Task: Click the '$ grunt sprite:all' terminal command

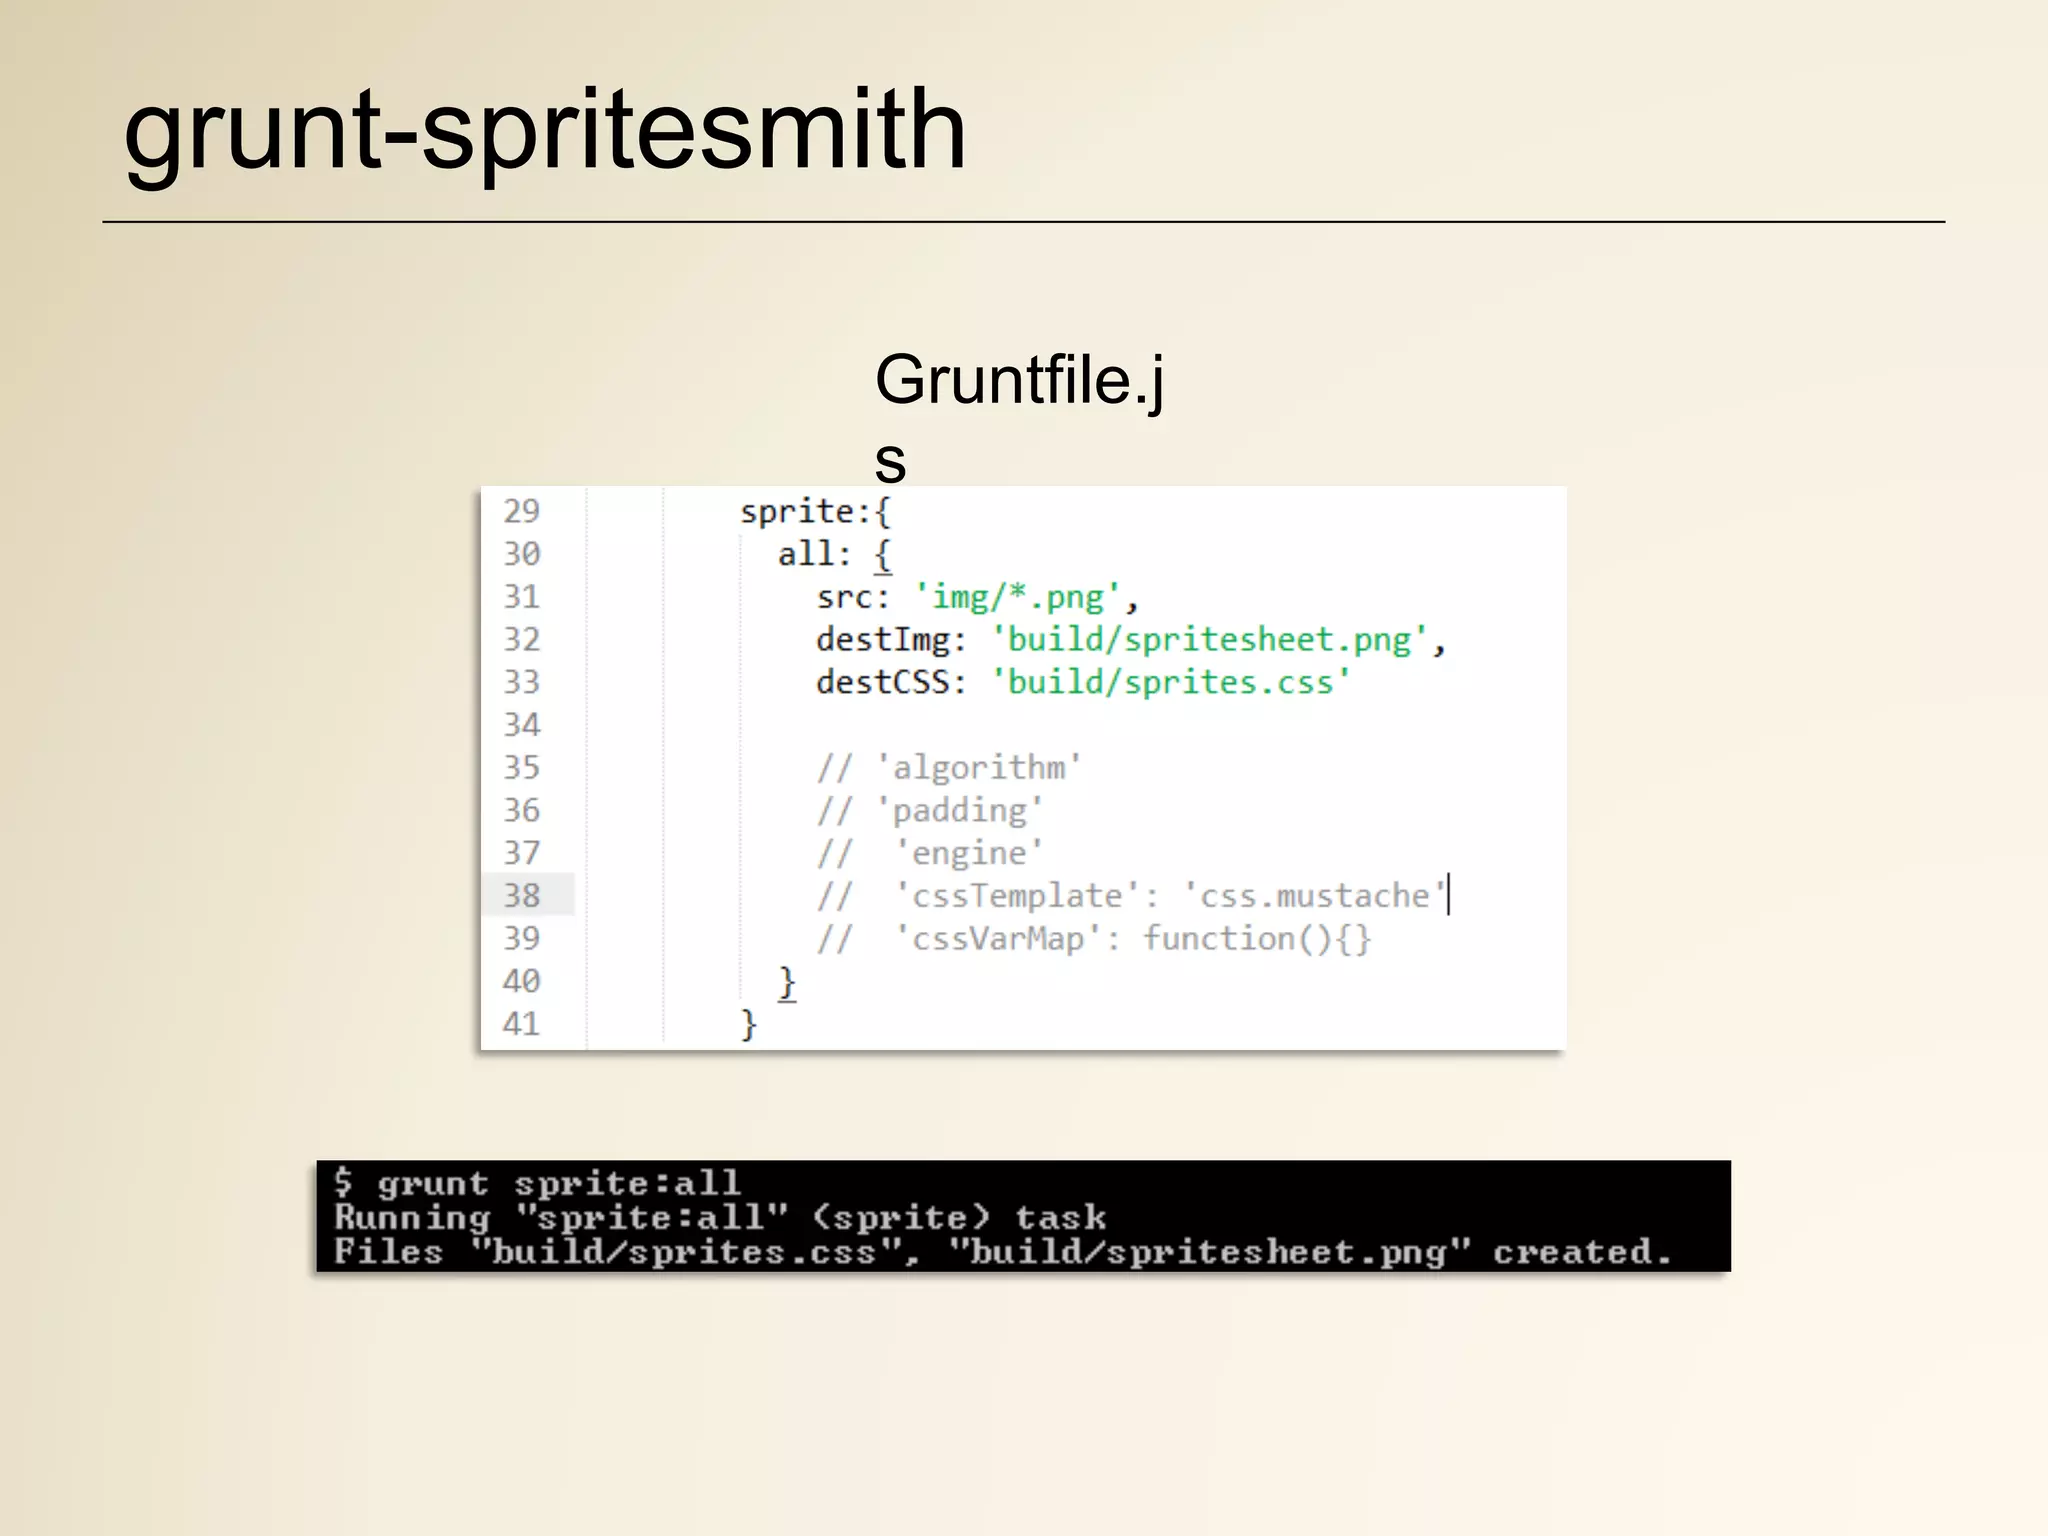Action: [537, 1184]
